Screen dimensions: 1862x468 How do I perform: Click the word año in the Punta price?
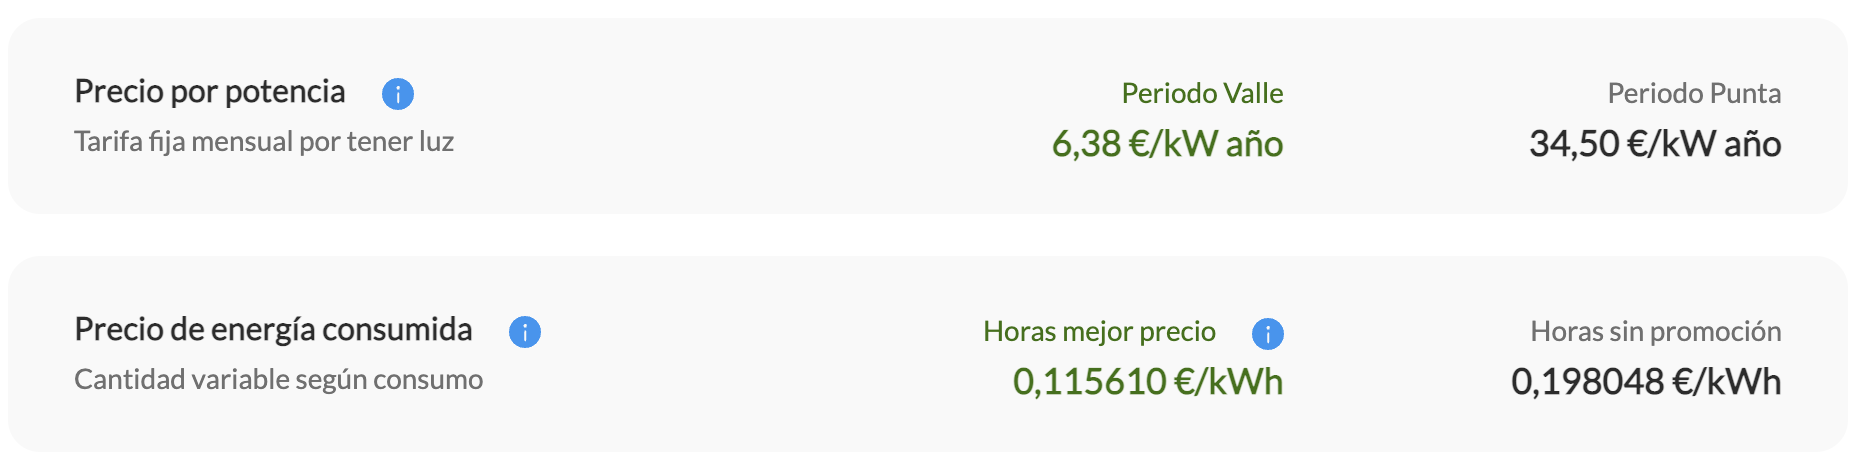pyautogui.click(x=1752, y=145)
